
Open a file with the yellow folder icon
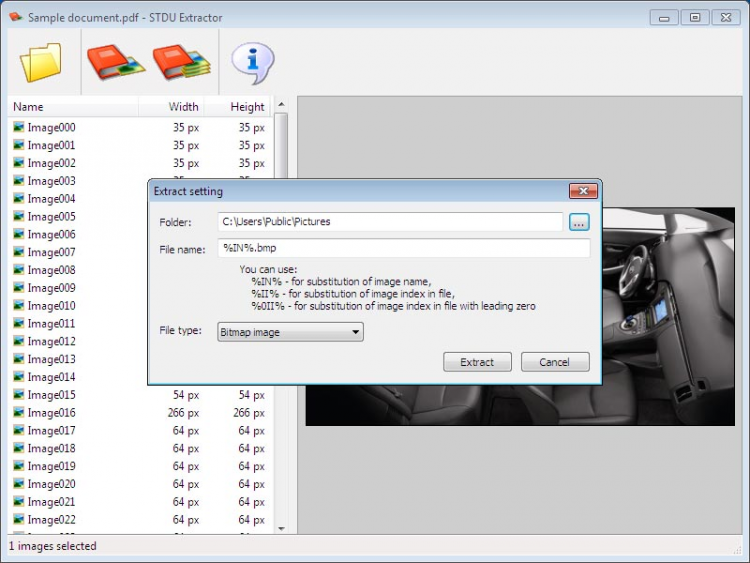click(x=41, y=62)
